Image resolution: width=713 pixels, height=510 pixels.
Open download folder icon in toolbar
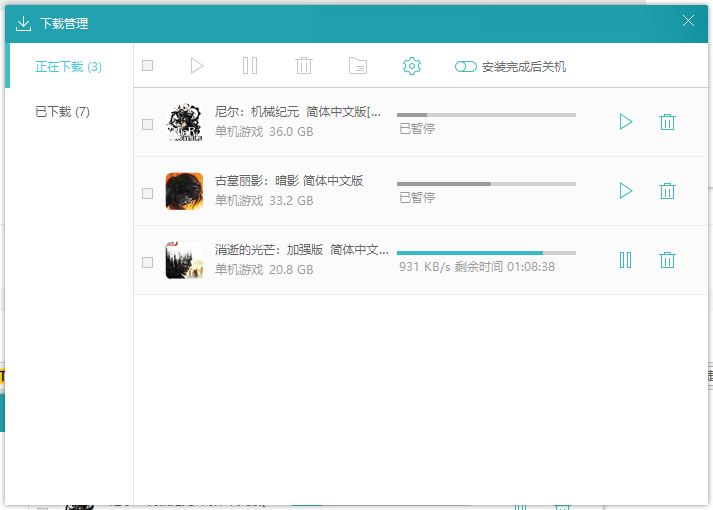[358, 66]
